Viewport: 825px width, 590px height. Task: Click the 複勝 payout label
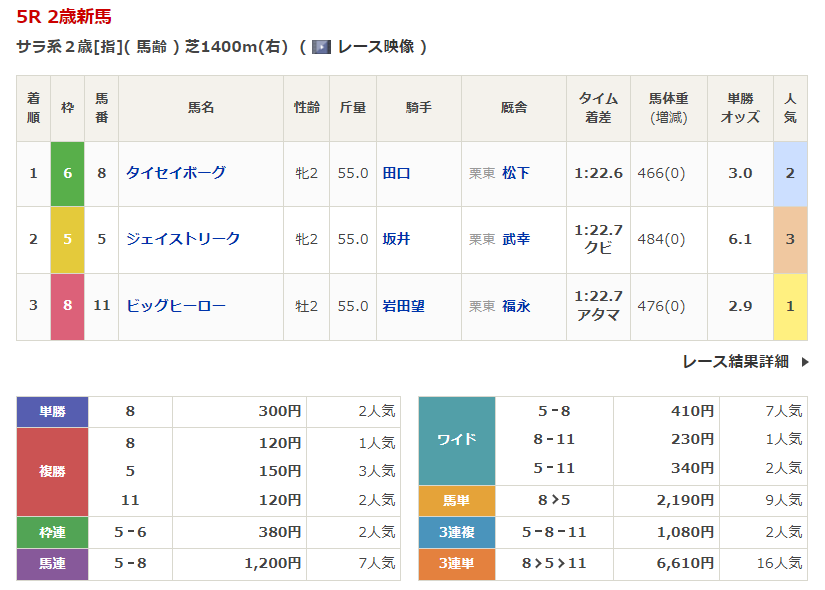pyautogui.click(x=52, y=472)
